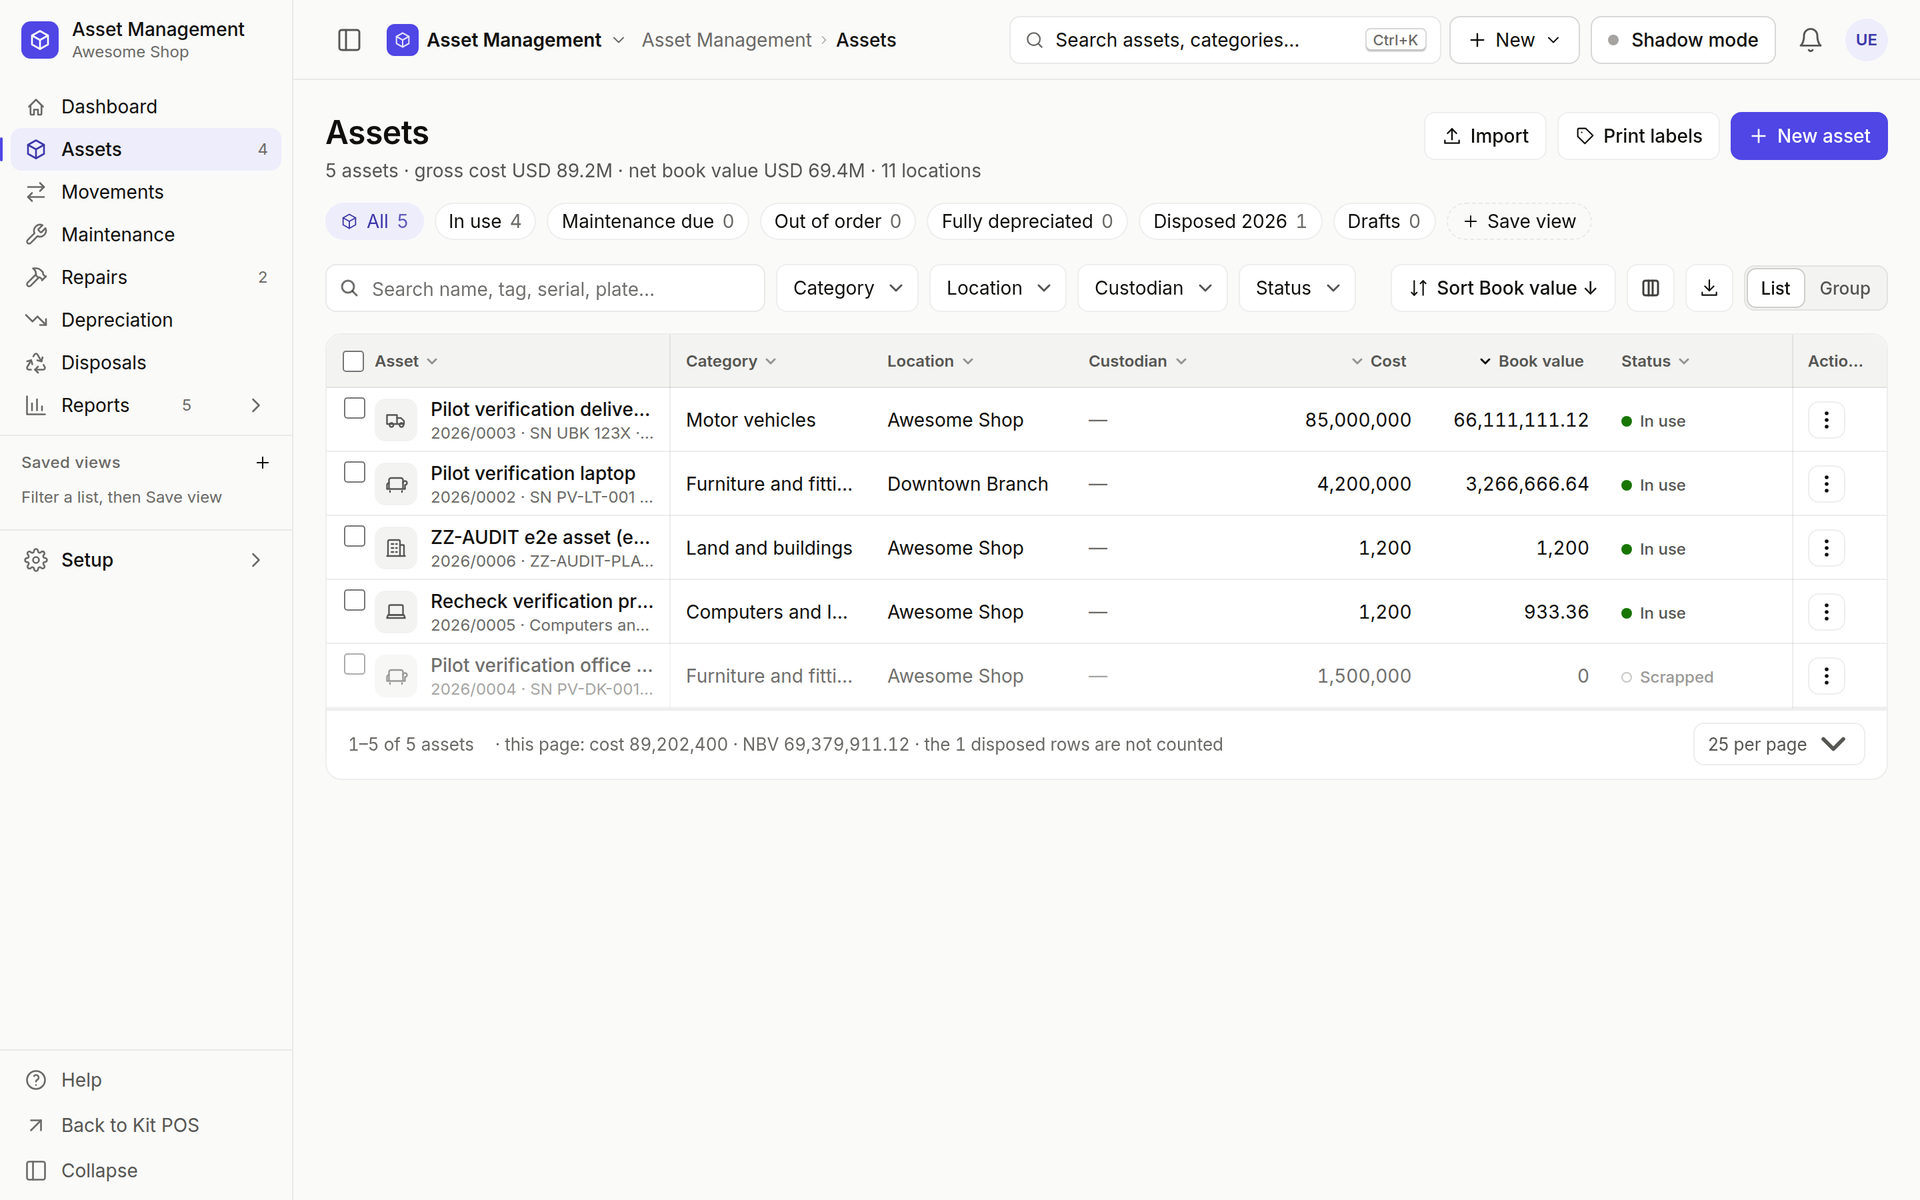Click Print labels button
1920x1200 pixels.
(x=1638, y=136)
